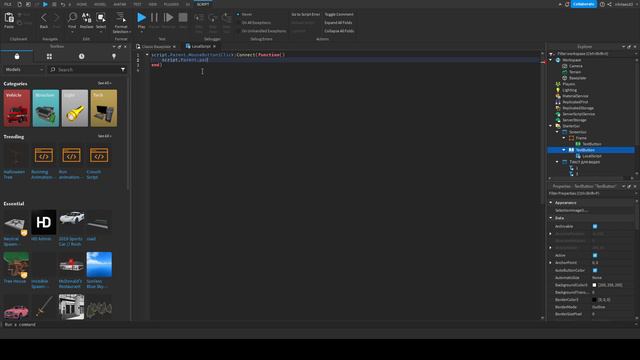Select Frame in Explorer tree
Image resolution: width=640 pixels, height=360 pixels.
581,138
